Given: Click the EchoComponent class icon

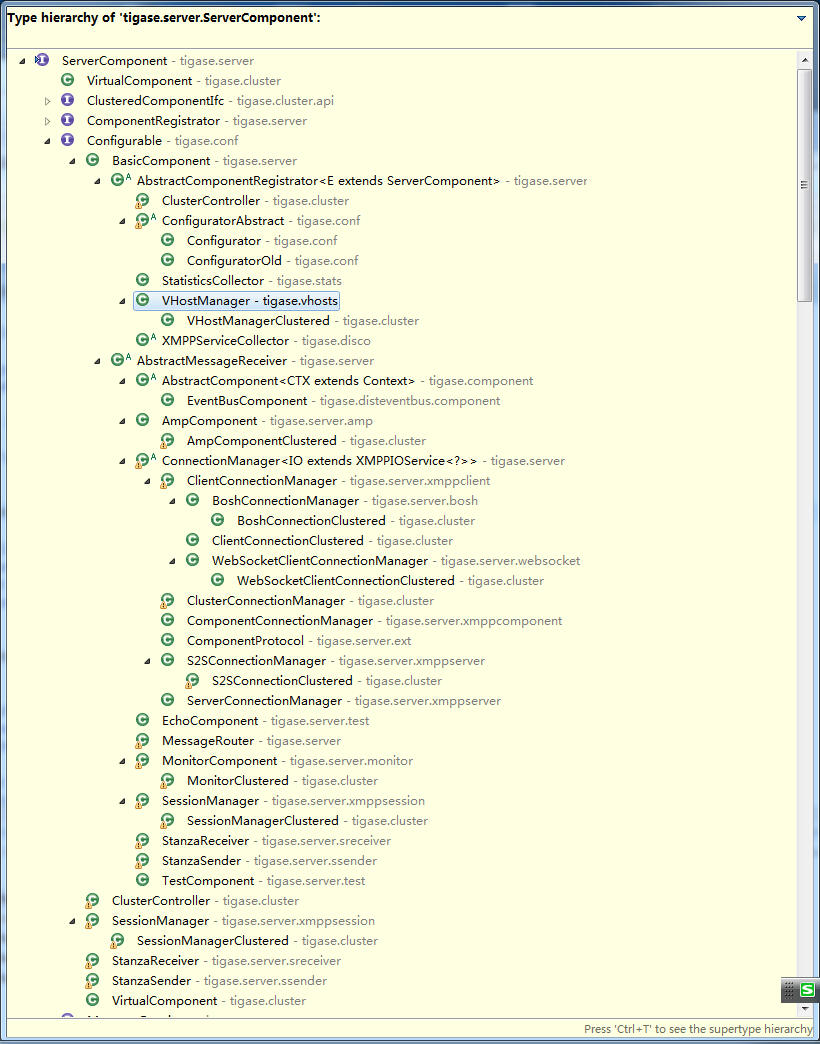Looking at the screenshot, I should (142, 720).
